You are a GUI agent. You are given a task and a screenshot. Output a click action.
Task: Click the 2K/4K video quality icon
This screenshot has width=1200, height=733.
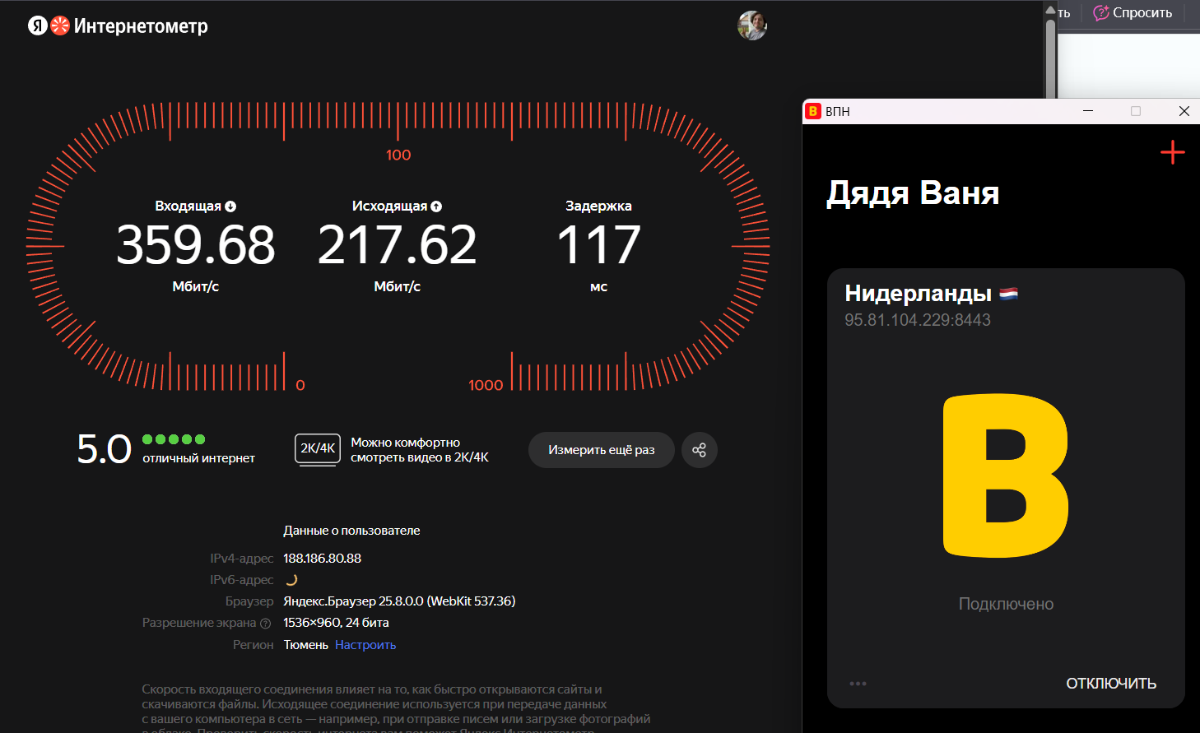[317, 450]
